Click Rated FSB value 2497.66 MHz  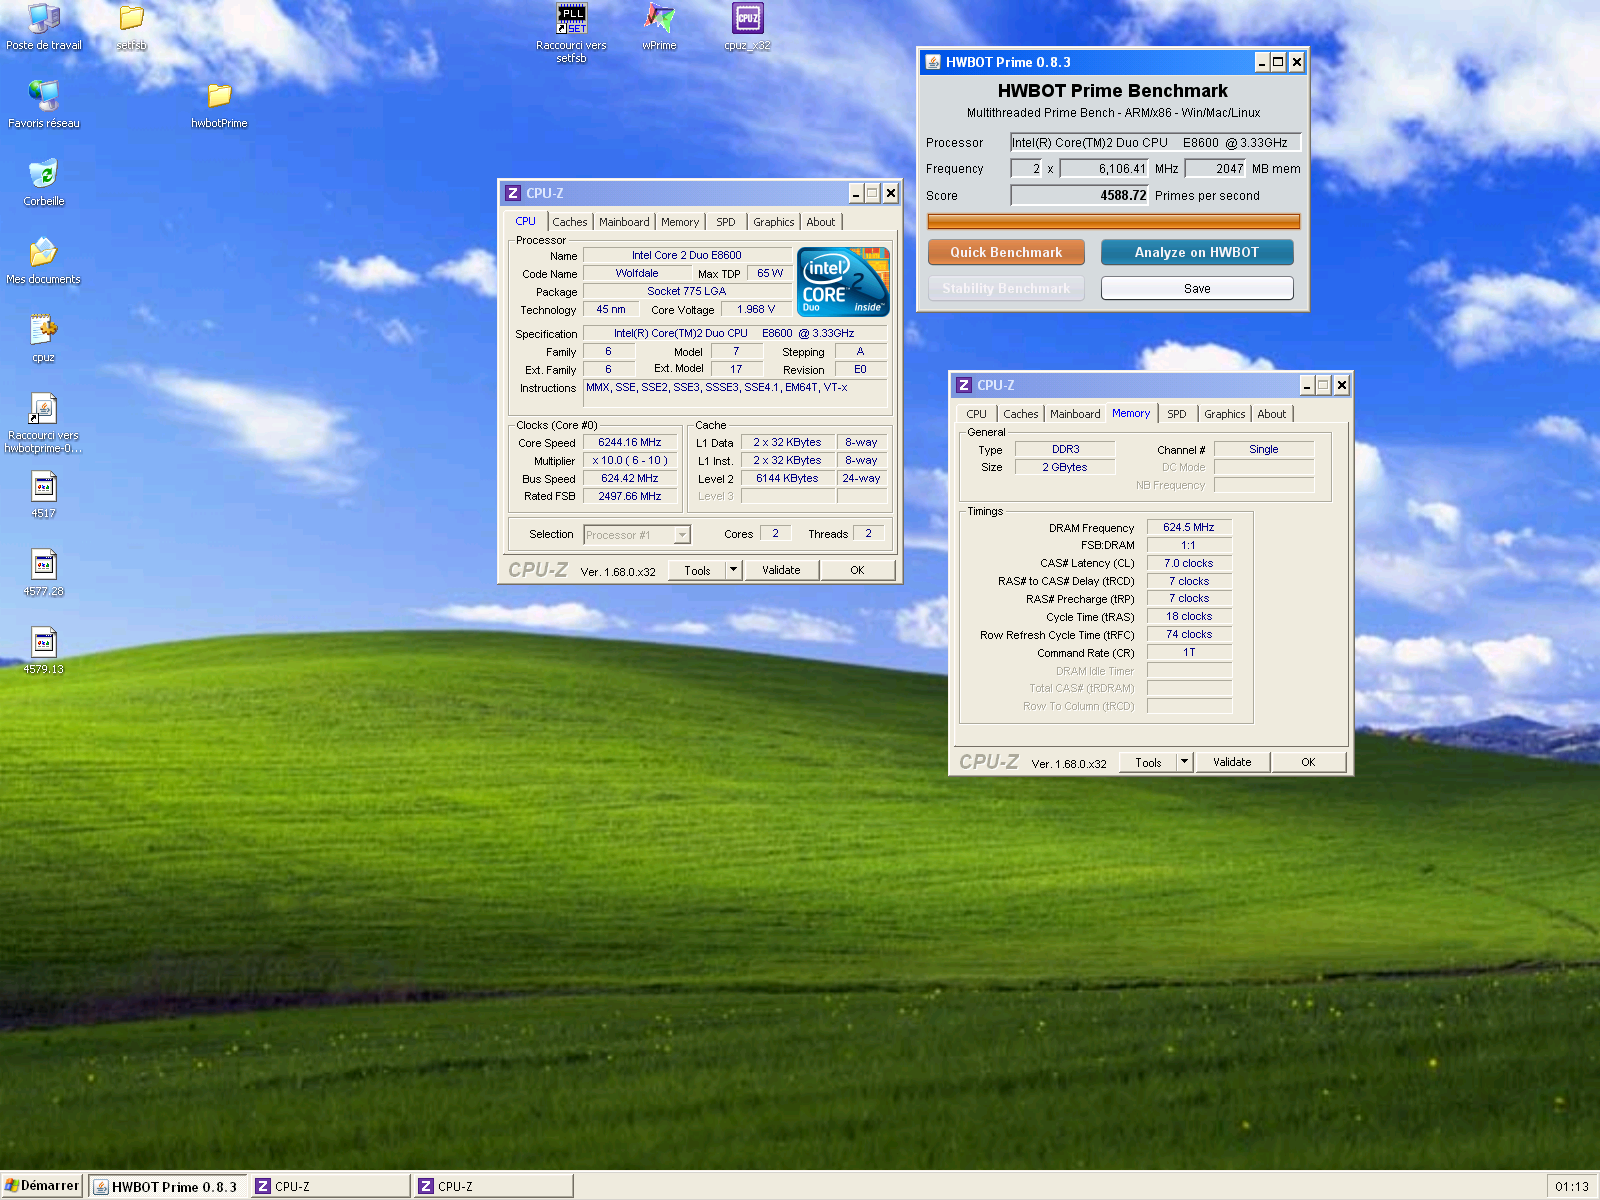(x=630, y=496)
